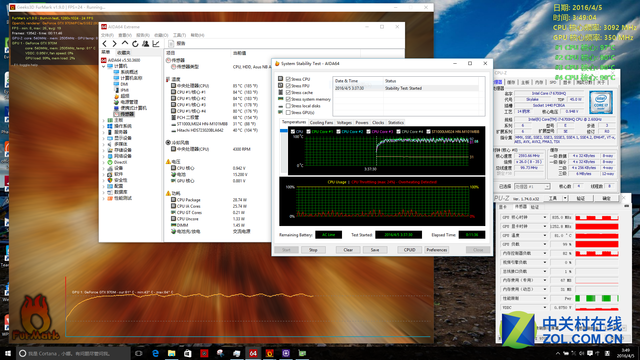This screenshot has width=640, height=360.
Task: Click the Intel Core i7 logo in CPU-Z
Action: [600, 102]
